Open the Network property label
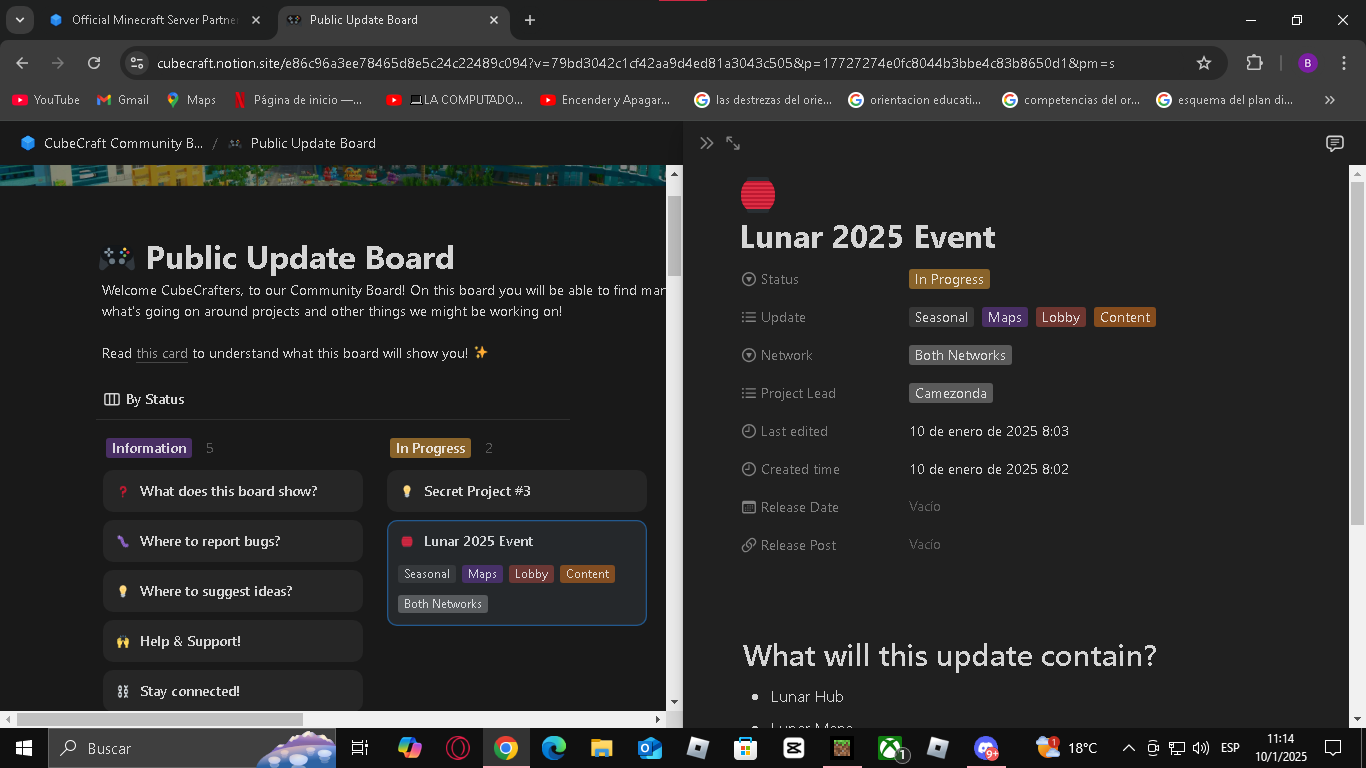Image resolution: width=1366 pixels, height=768 pixels. pyautogui.click(x=777, y=355)
